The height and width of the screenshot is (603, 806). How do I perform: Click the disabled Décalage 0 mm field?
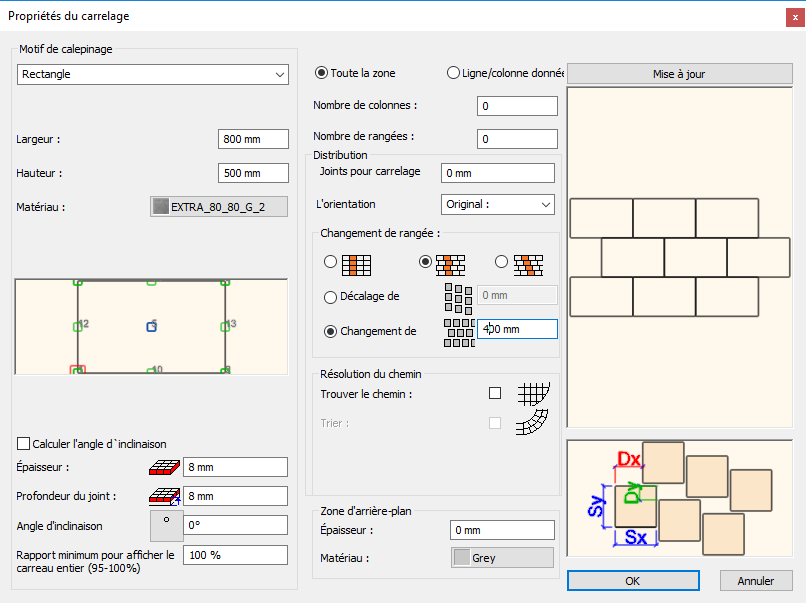click(517, 295)
